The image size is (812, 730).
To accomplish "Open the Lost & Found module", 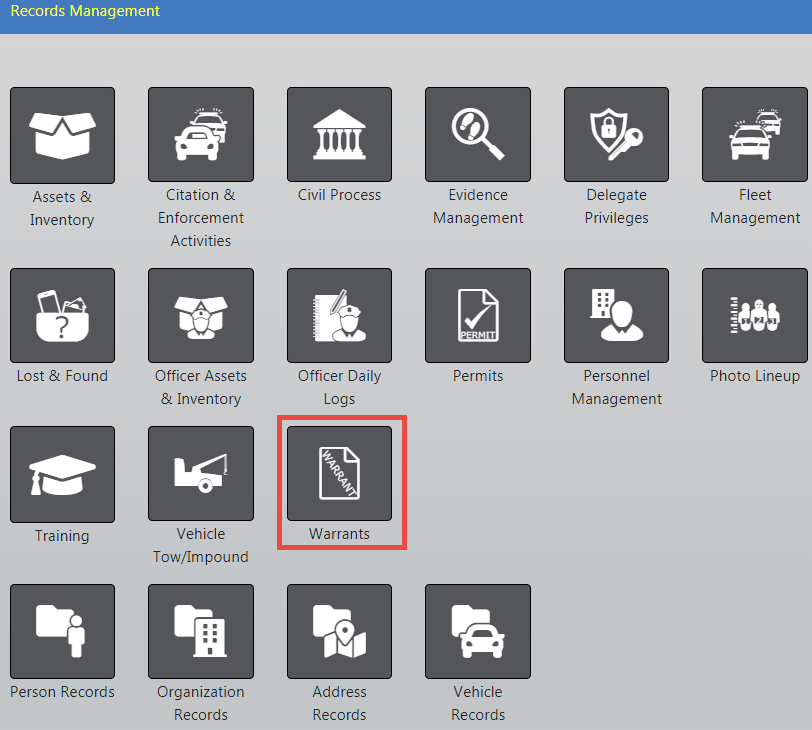I will pyautogui.click(x=62, y=315).
